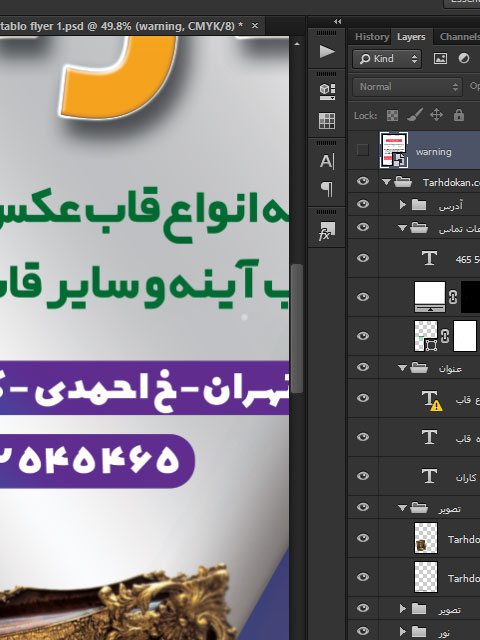Open the Actions panel play icon

click(x=327, y=52)
